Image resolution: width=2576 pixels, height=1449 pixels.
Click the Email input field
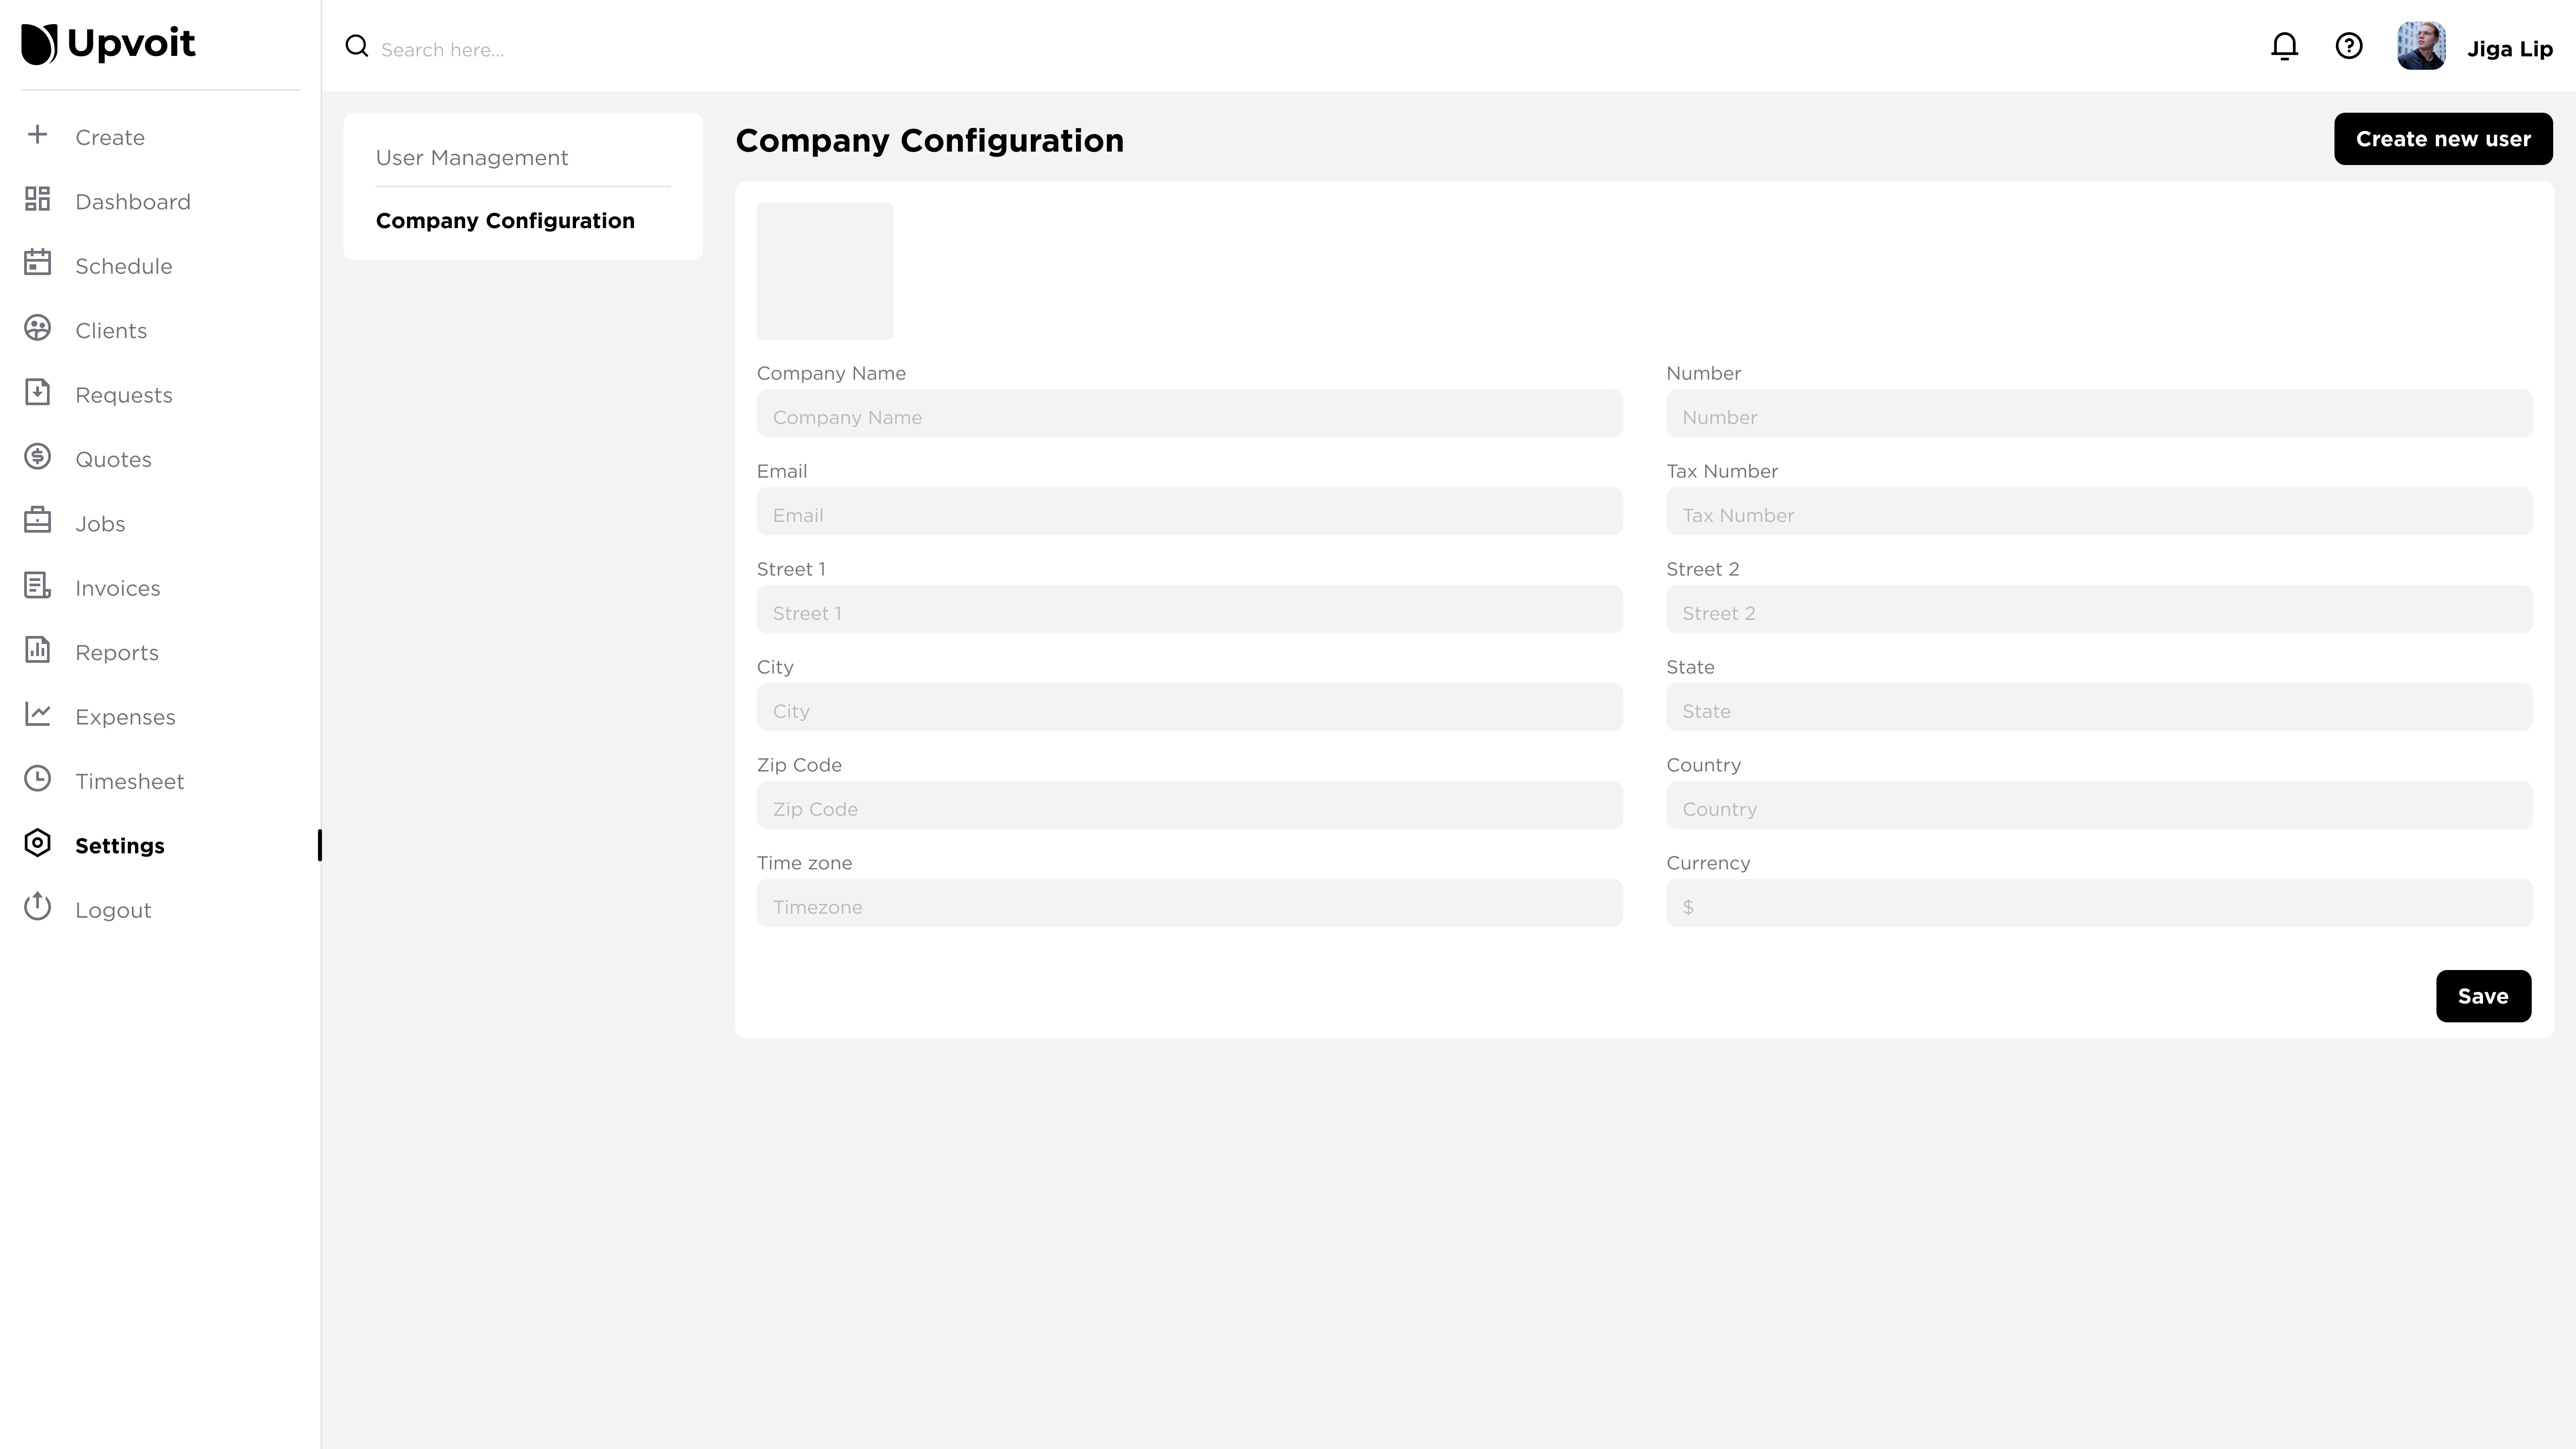tap(1190, 511)
